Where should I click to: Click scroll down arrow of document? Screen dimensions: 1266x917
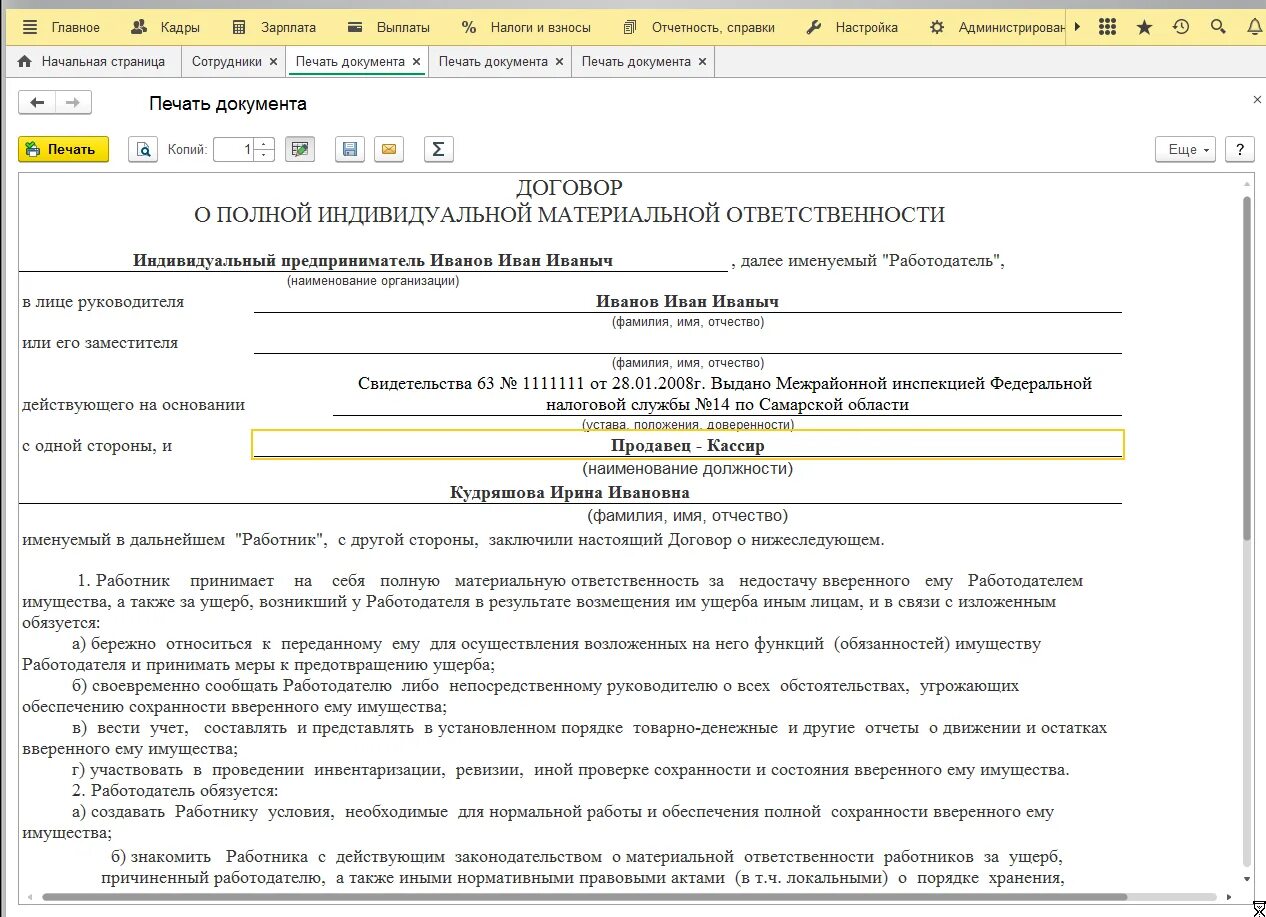[1247, 878]
